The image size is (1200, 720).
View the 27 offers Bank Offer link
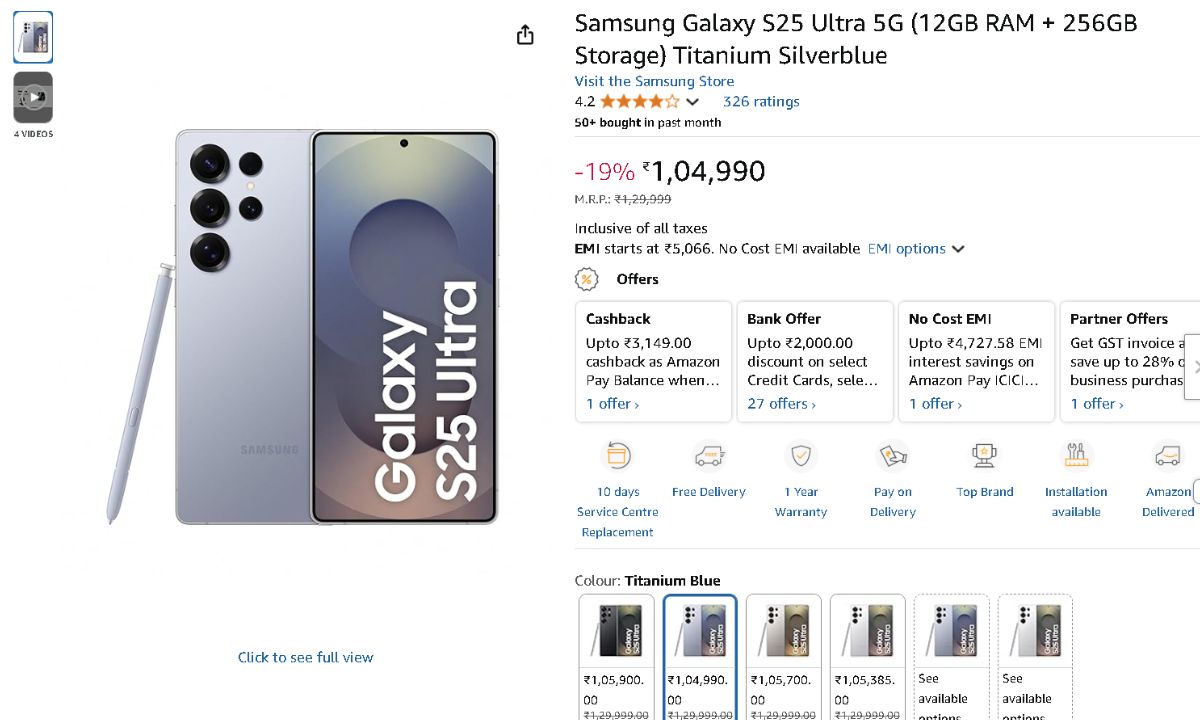781,404
